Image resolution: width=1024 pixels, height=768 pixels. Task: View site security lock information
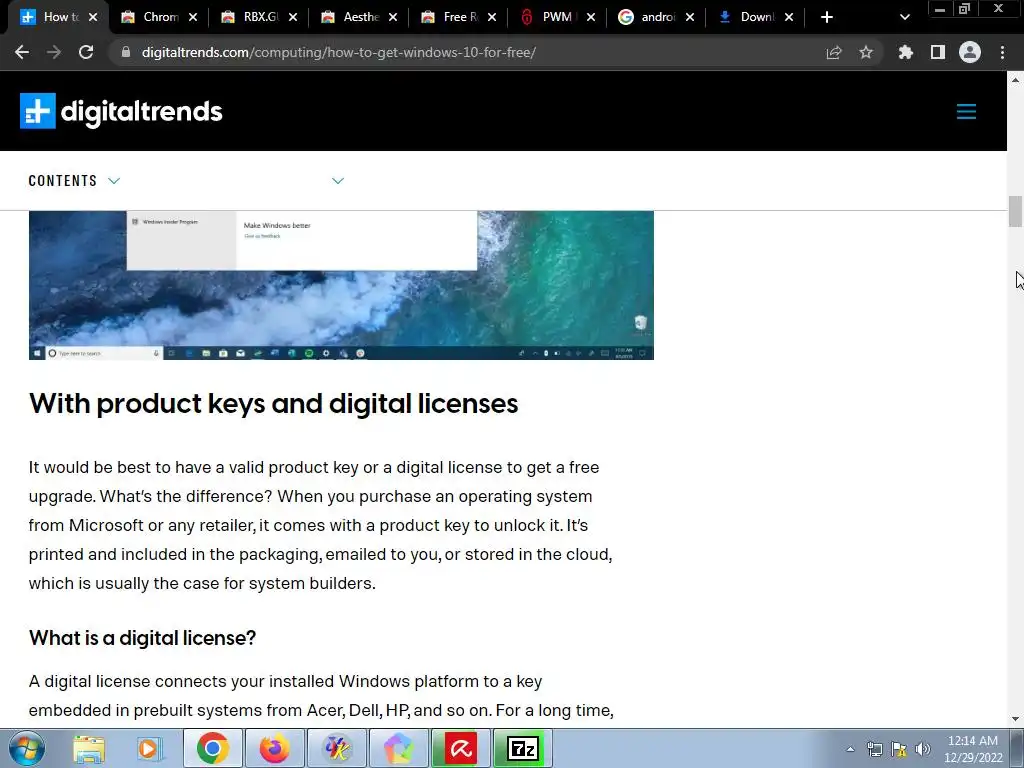(x=126, y=52)
